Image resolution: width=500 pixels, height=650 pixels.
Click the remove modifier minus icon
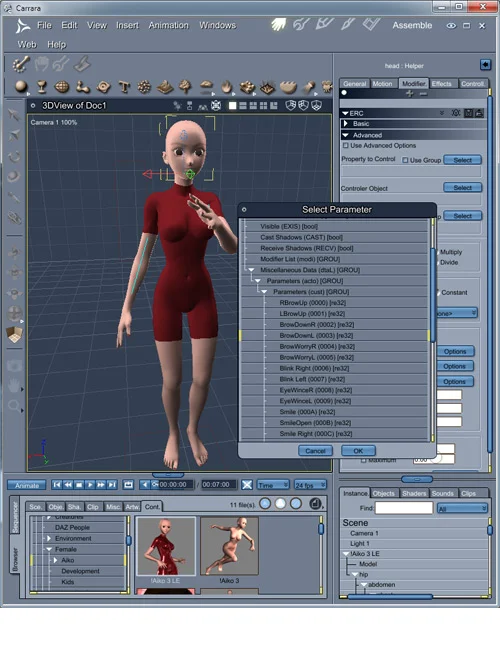[x=423, y=94]
